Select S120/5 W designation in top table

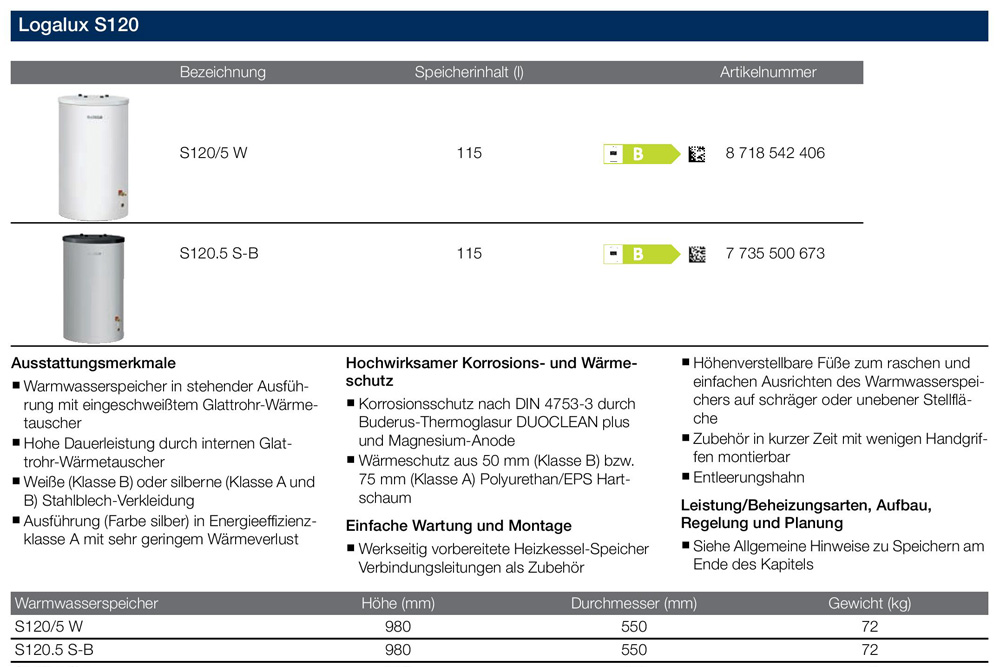213,153
